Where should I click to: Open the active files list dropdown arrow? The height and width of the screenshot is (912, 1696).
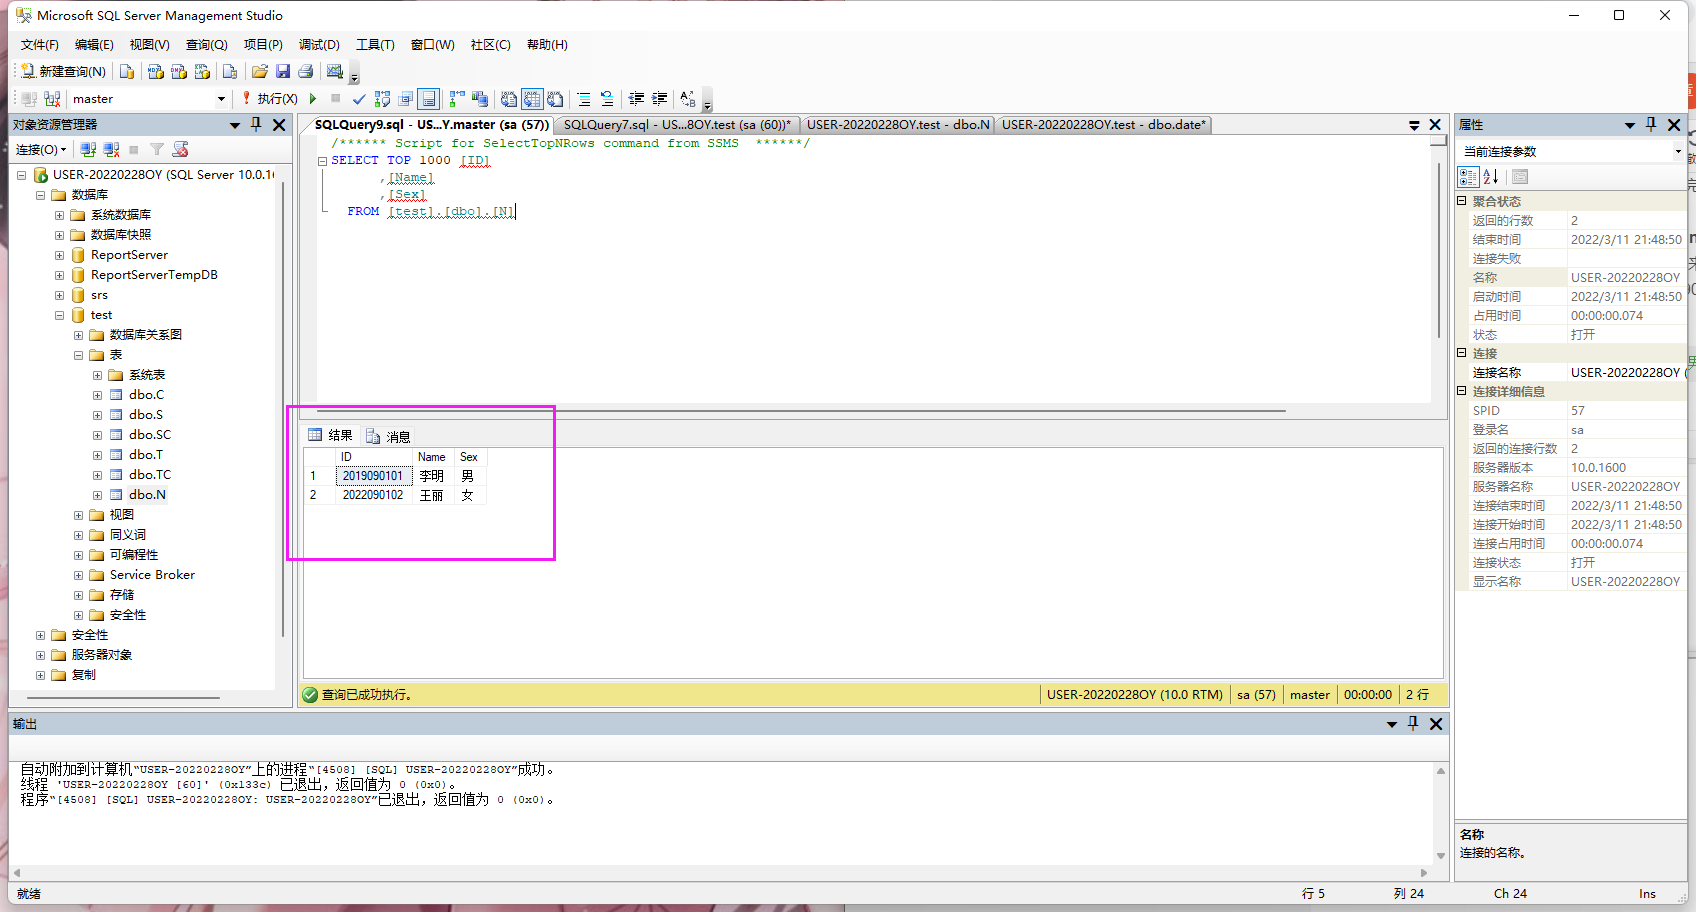click(1414, 125)
